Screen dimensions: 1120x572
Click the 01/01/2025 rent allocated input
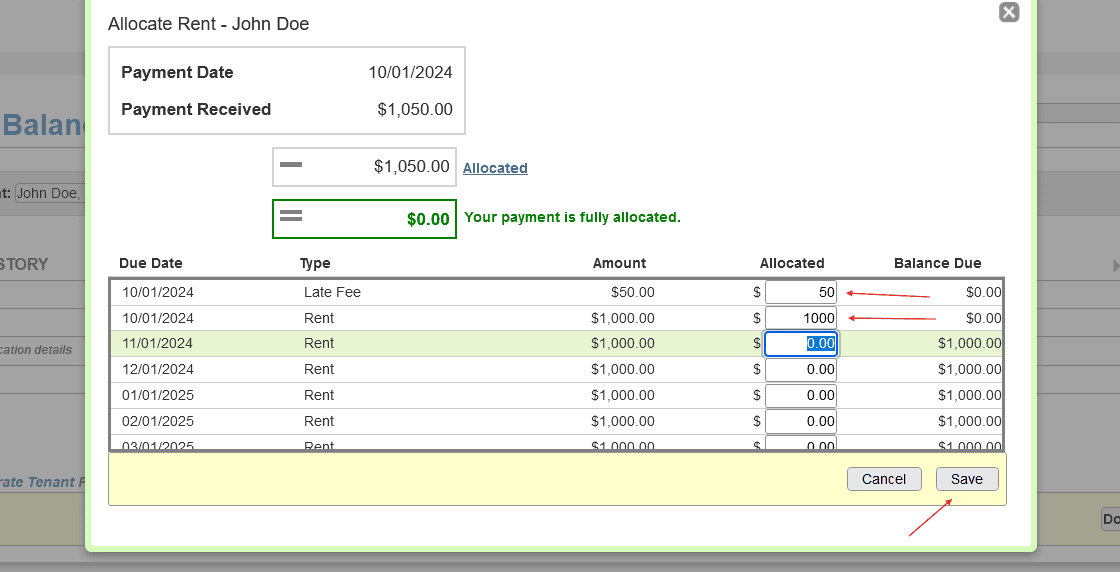click(x=800, y=395)
